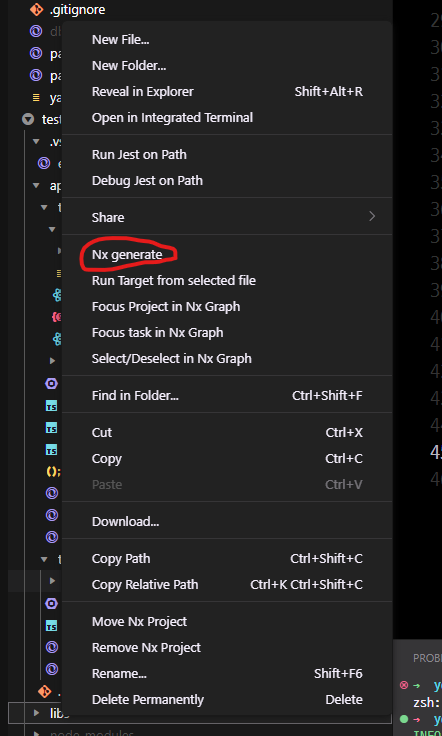The height and width of the screenshot is (736, 442).
Task: Select Delete Permanently option
Action: tap(148, 699)
